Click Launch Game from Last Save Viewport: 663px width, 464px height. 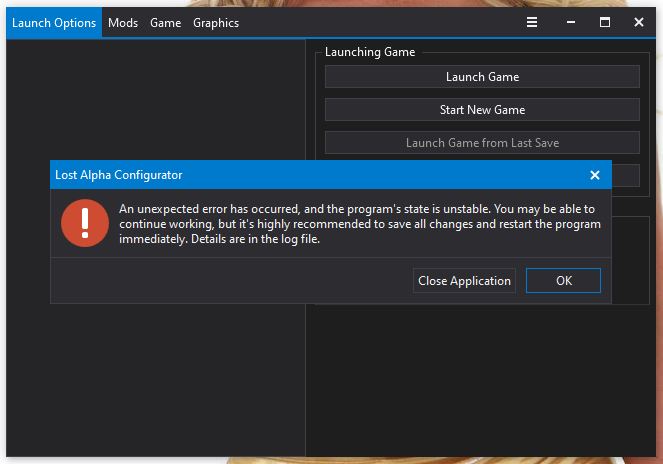tap(482, 143)
